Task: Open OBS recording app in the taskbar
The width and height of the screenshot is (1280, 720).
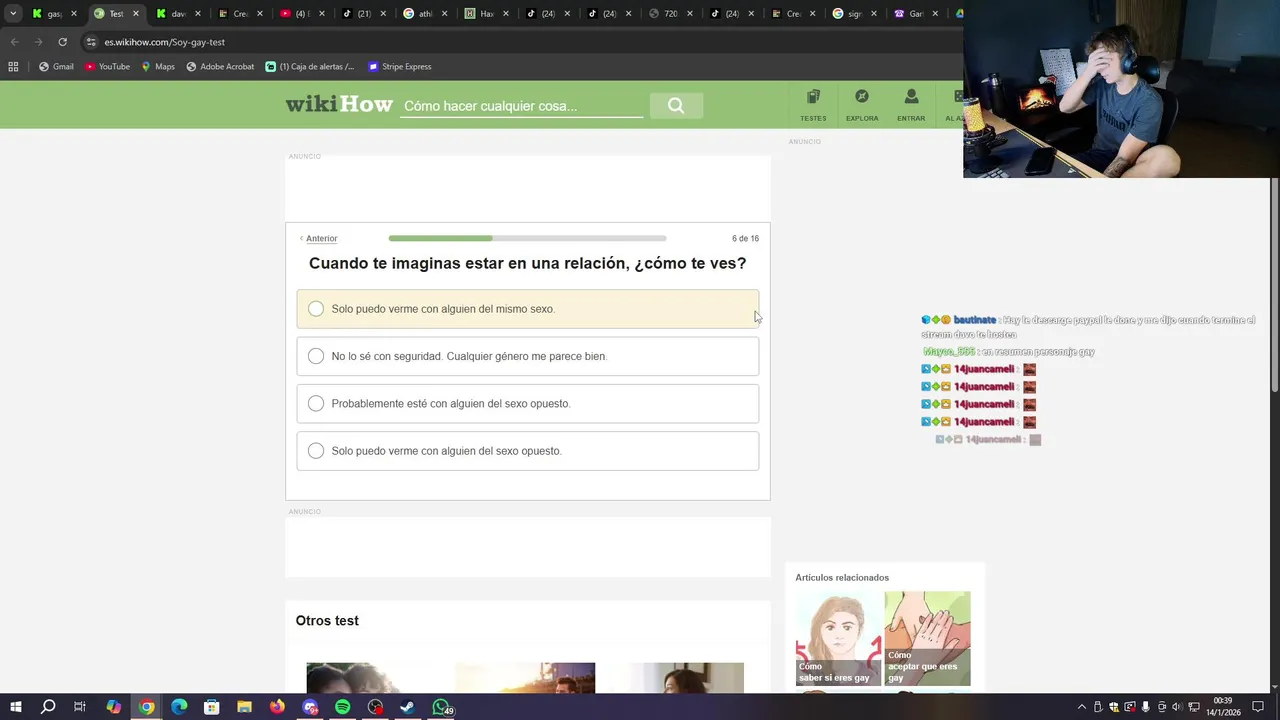Action: point(375,707)
